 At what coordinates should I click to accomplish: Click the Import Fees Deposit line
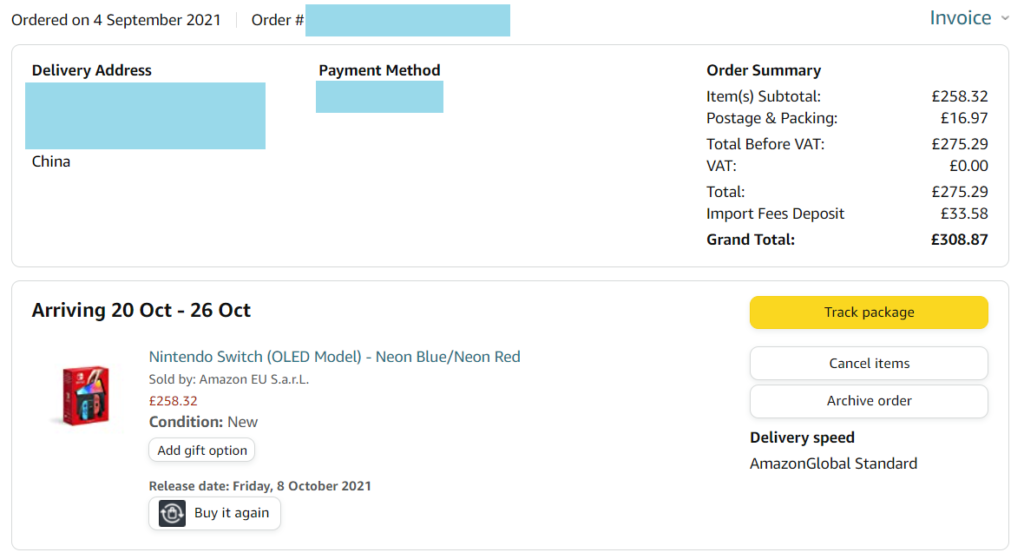(775, 214)
